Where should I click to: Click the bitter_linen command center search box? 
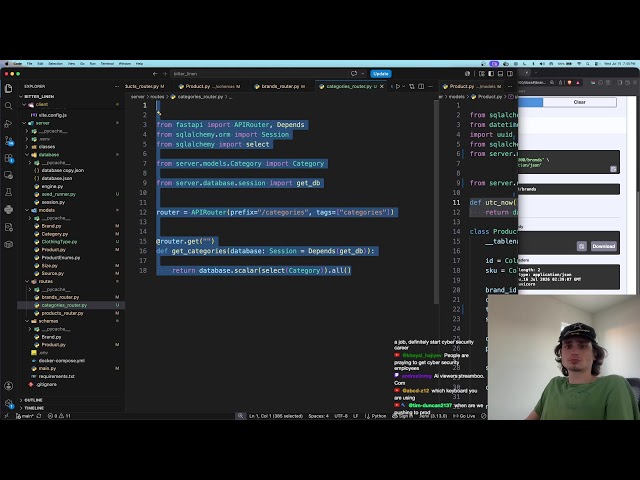coord(260,74)
